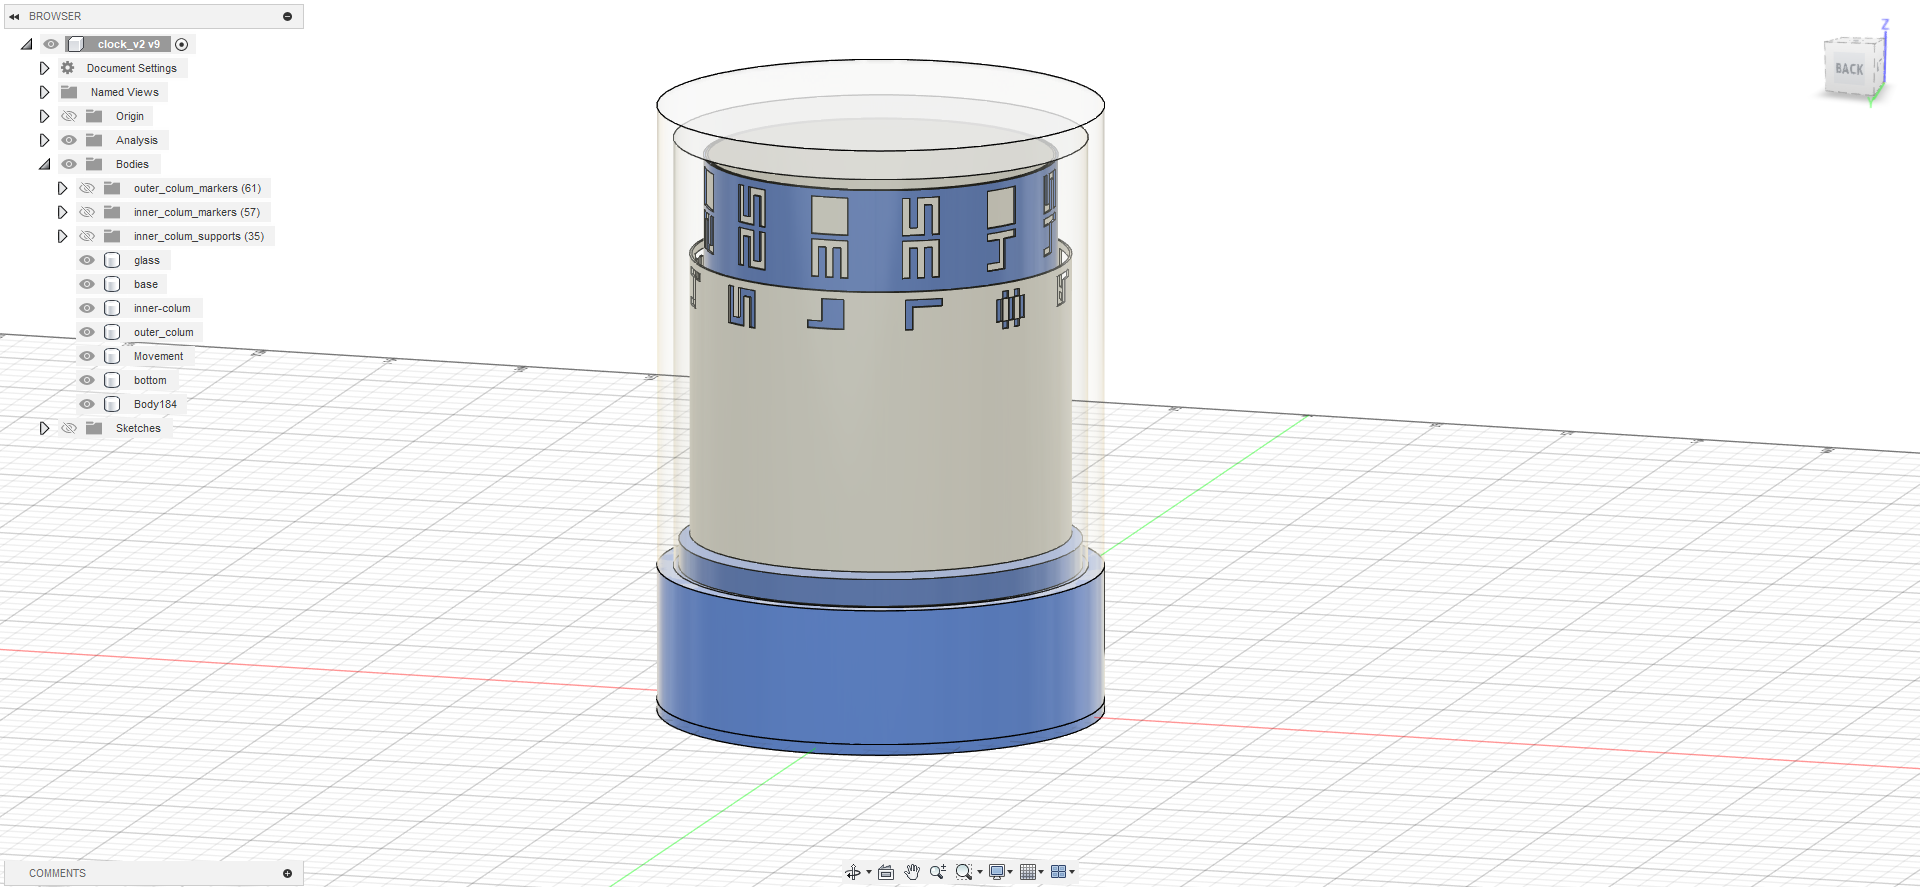Collapse the Browser panel with double arrows
Viewport: 1920px width, 887px height.
(x=14, y=16)
